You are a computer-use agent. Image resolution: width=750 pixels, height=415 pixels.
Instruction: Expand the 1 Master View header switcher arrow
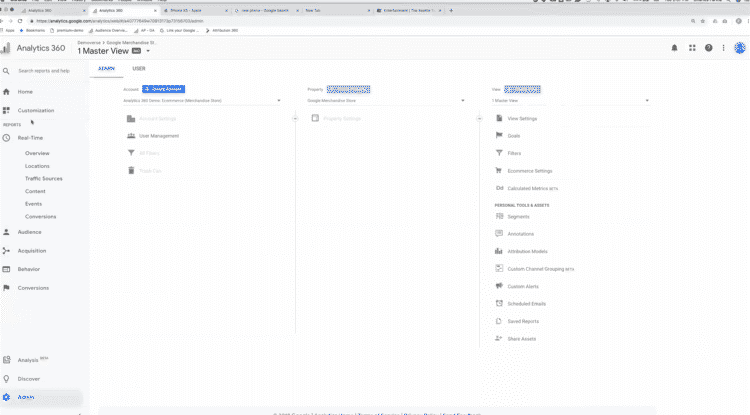(148, 51)
